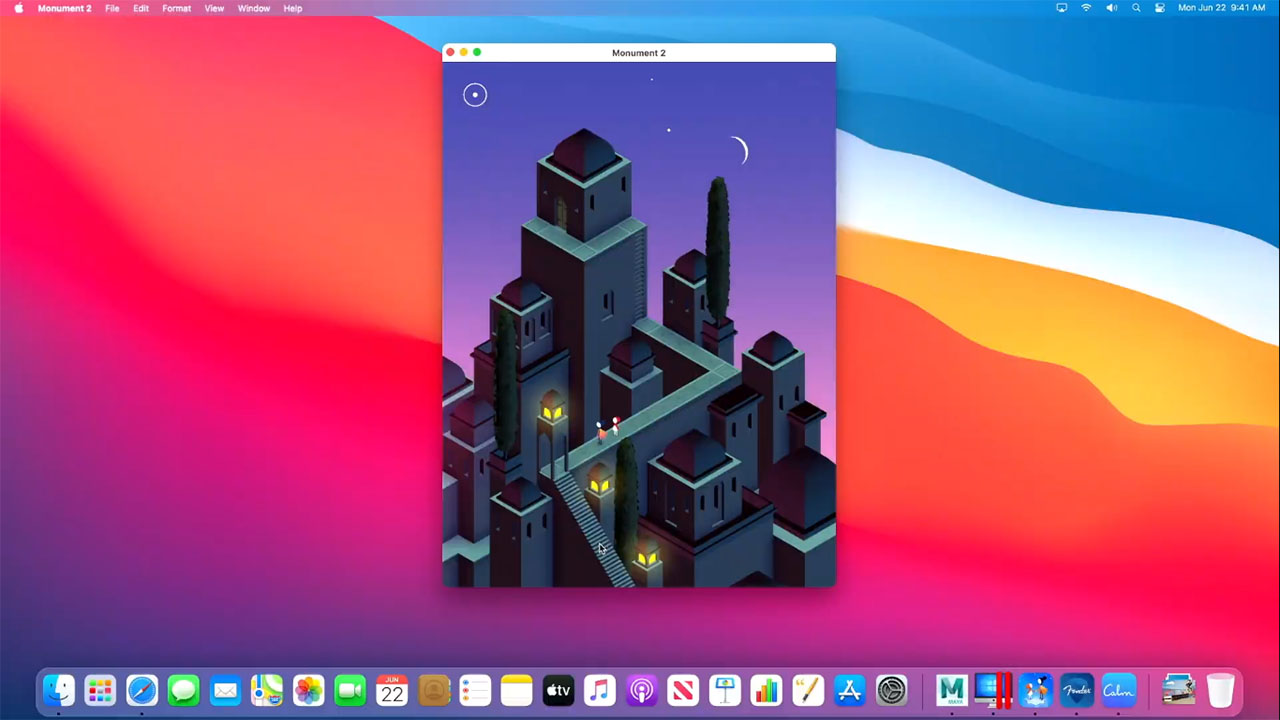This screenshot has width=1280, height=720.
Task: Select the Monument 2 application menu
Action: tap(64, 8)
